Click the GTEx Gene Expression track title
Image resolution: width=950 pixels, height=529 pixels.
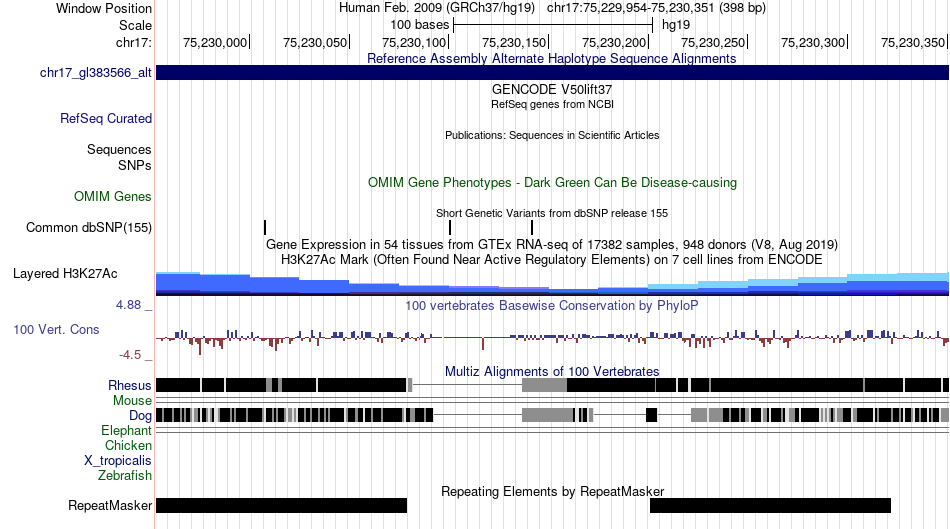(552, 244)
